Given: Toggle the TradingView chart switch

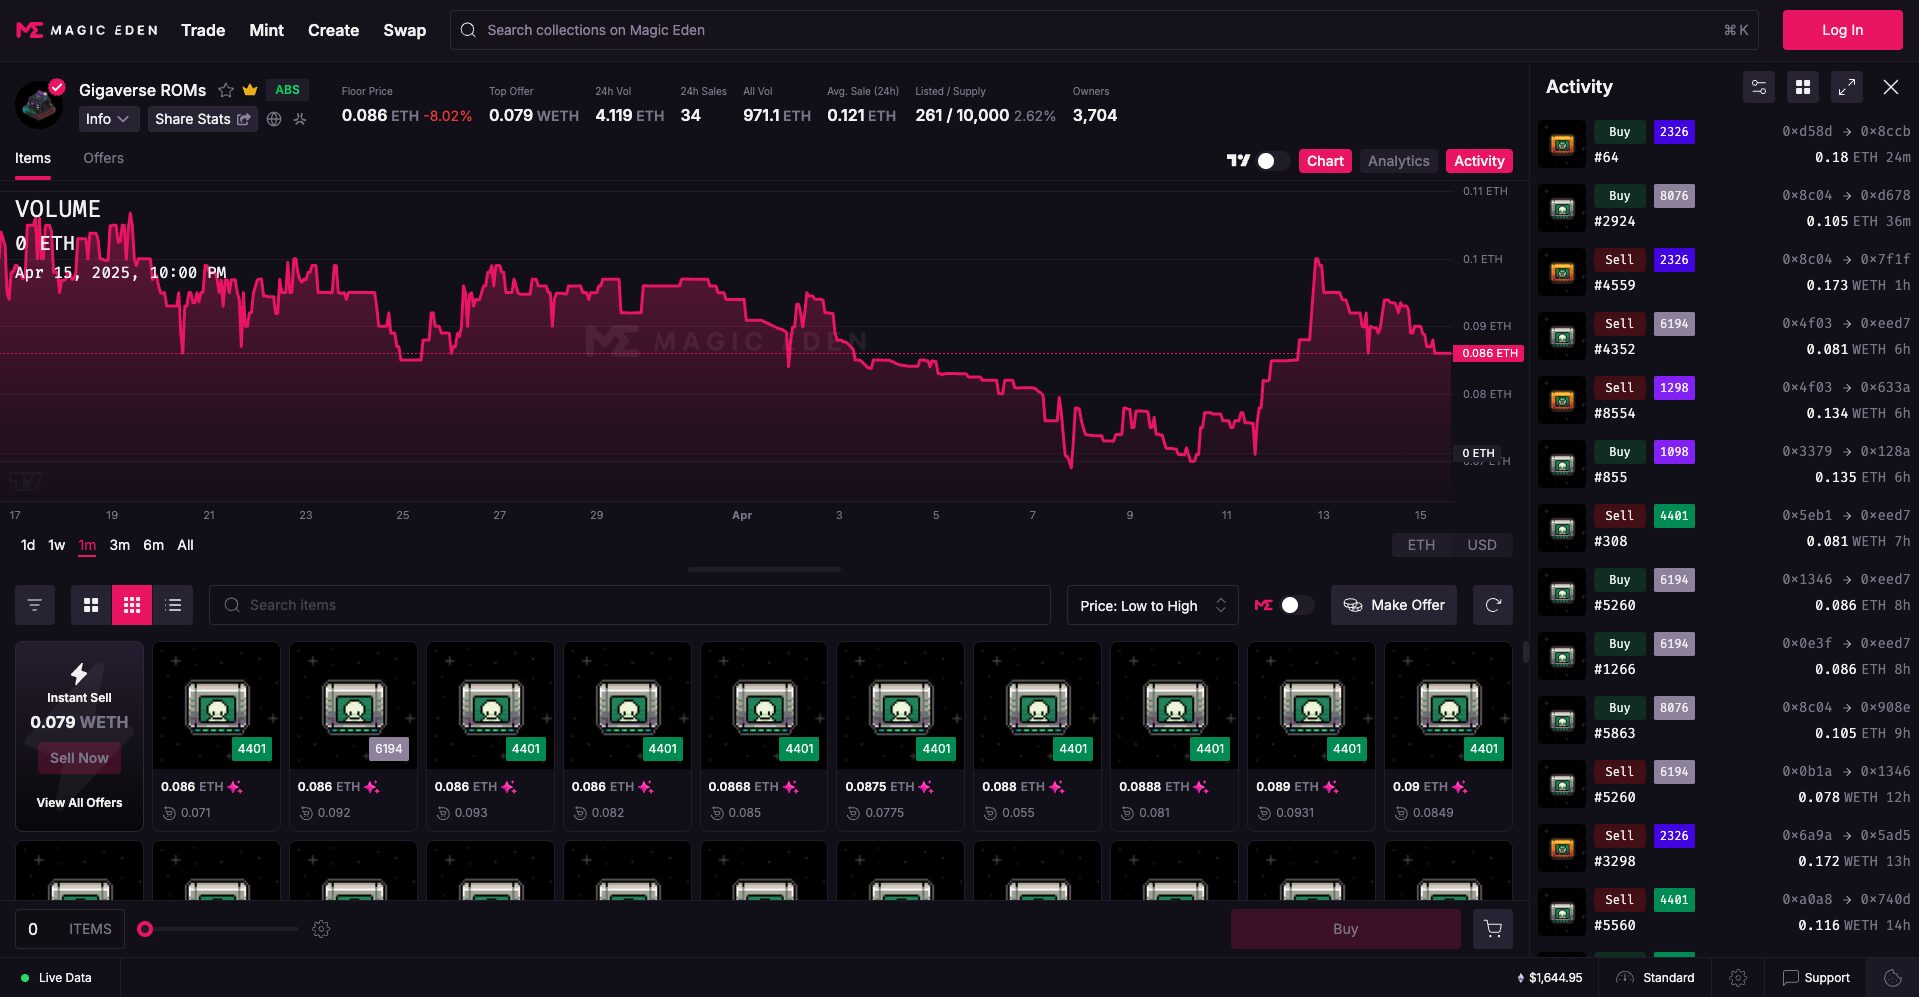Looking at the screenshot, I should (x=1273, y=161).
